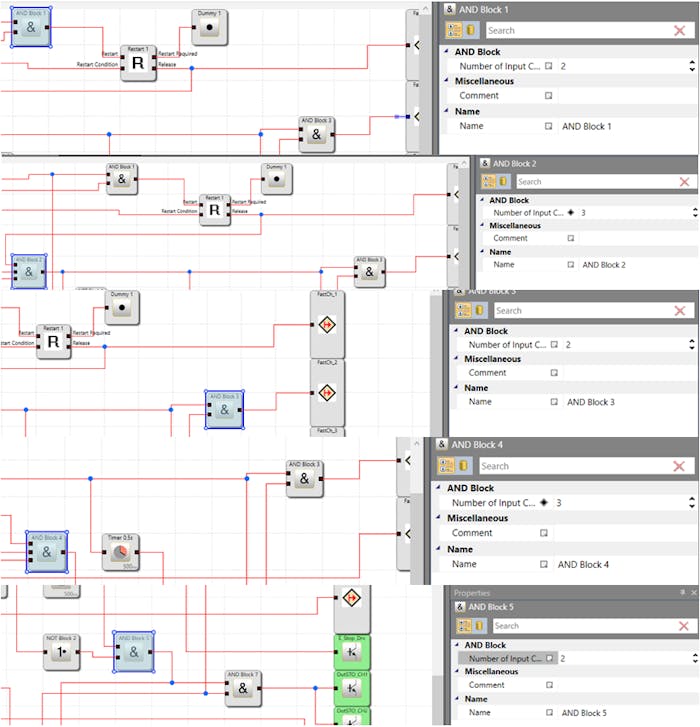
Task: Click input count stepper in AND Block 1 panel
Action: [x=692, y=66]
